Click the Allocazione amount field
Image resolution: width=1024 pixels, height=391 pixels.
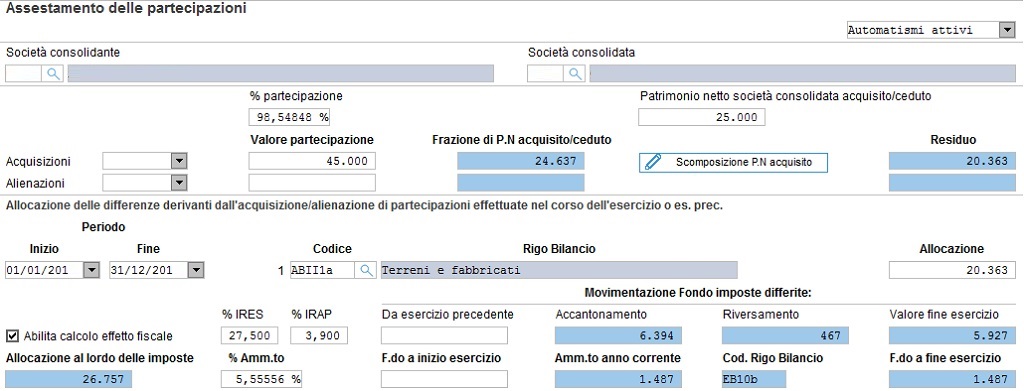click(952, 270)
